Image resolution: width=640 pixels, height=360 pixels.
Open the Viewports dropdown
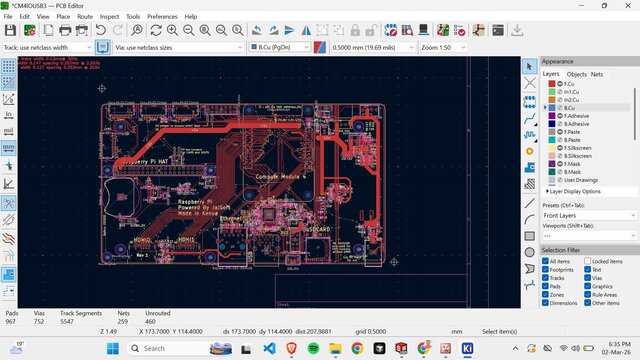589,236
